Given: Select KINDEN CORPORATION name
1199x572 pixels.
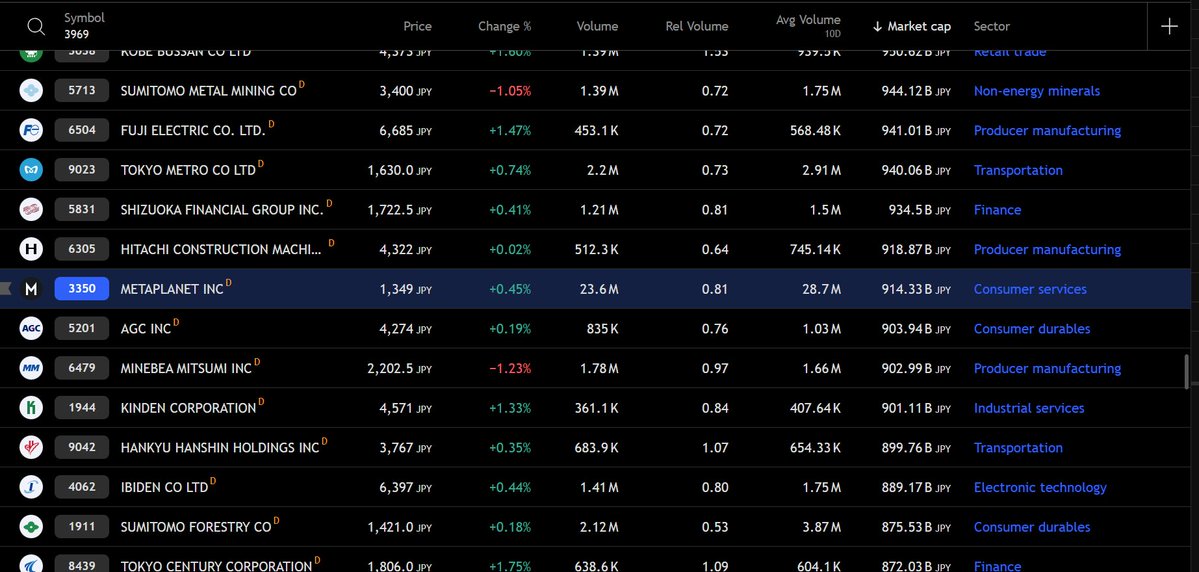Looking at the screenshot, I should tap(188, 408).
